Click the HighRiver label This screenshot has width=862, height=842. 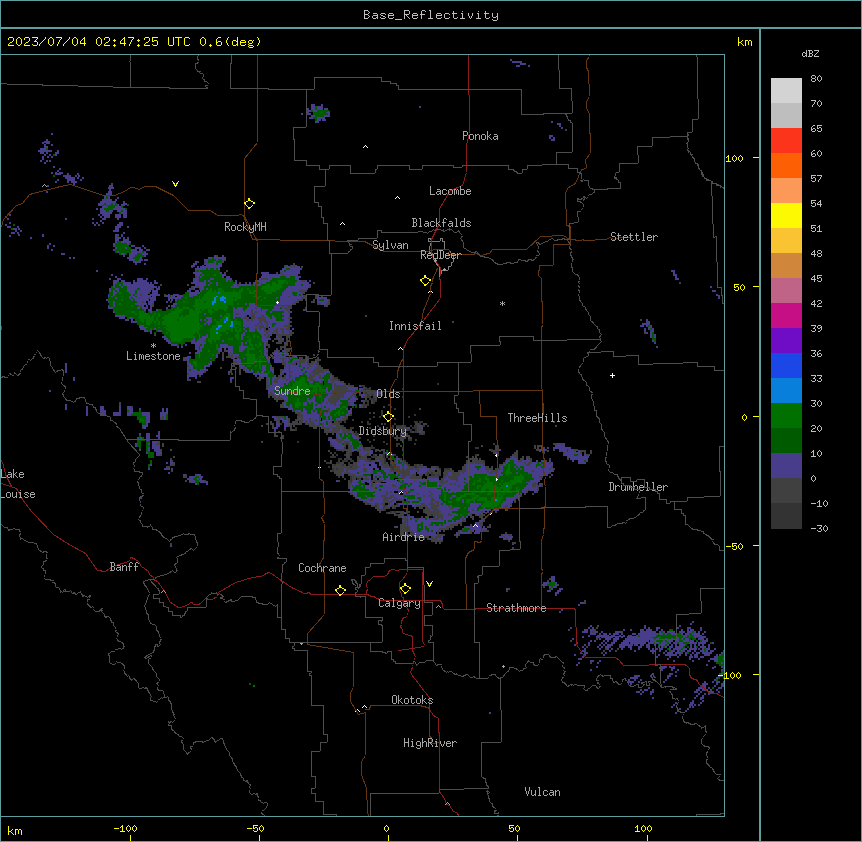pyautogui.click(x=430, y=743)
